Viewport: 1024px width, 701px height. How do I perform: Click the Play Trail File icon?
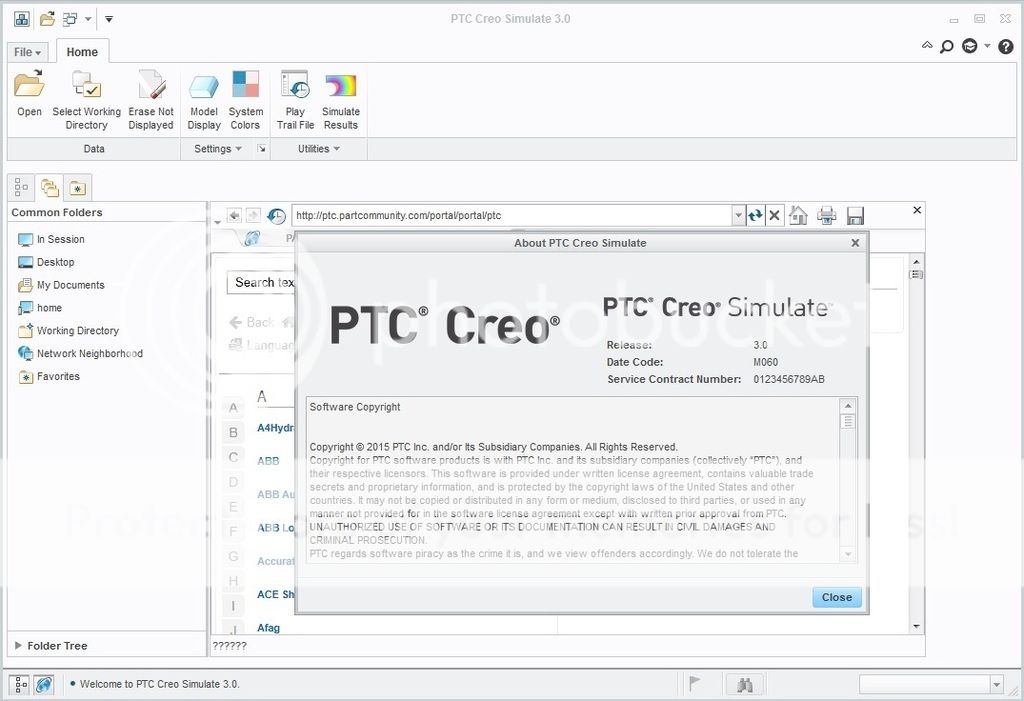coord(295,86)
